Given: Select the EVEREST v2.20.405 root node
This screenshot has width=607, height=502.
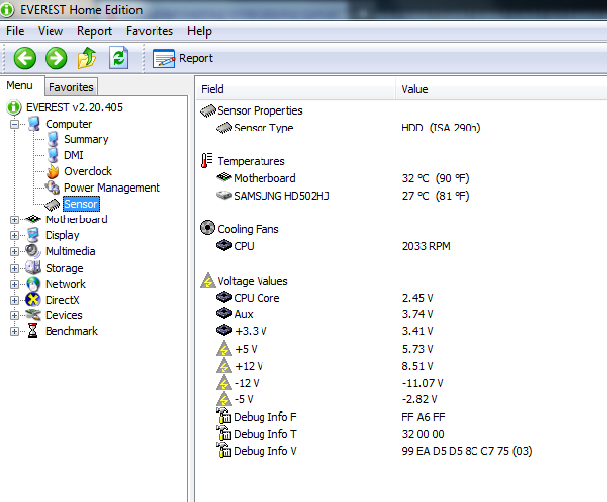Looking at the screenshot, I should [x=74, y=107].
